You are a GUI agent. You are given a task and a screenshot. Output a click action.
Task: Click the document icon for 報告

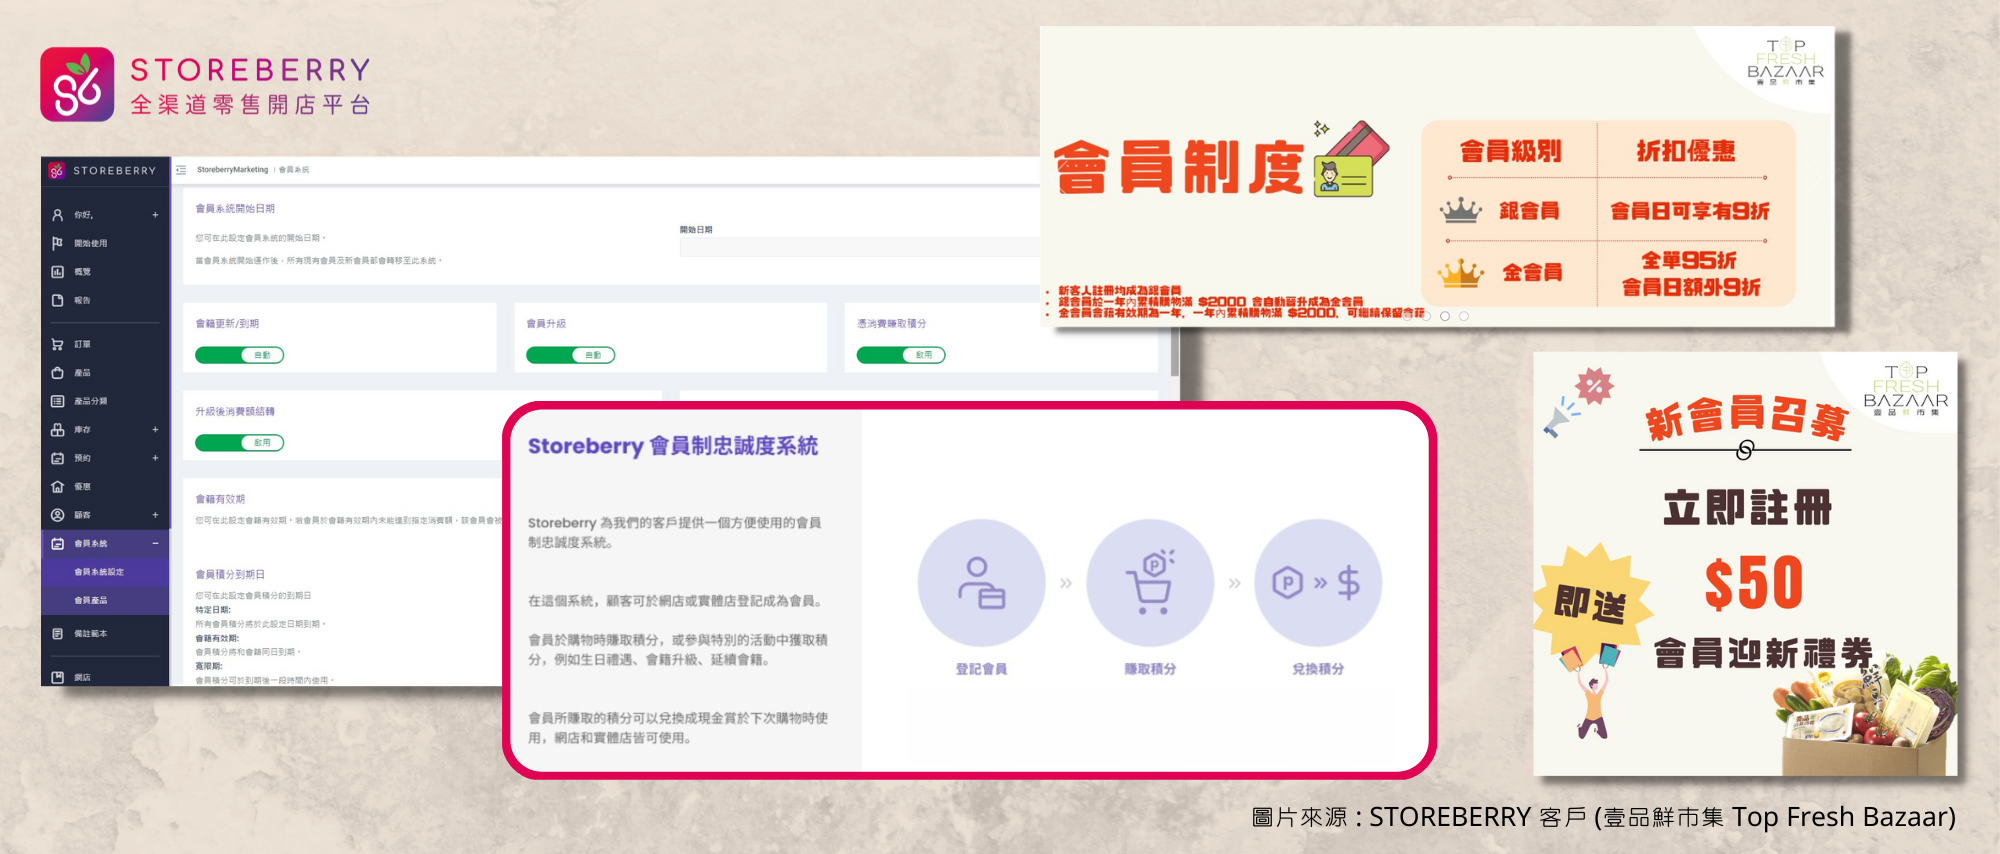click(x=58, y=300)
